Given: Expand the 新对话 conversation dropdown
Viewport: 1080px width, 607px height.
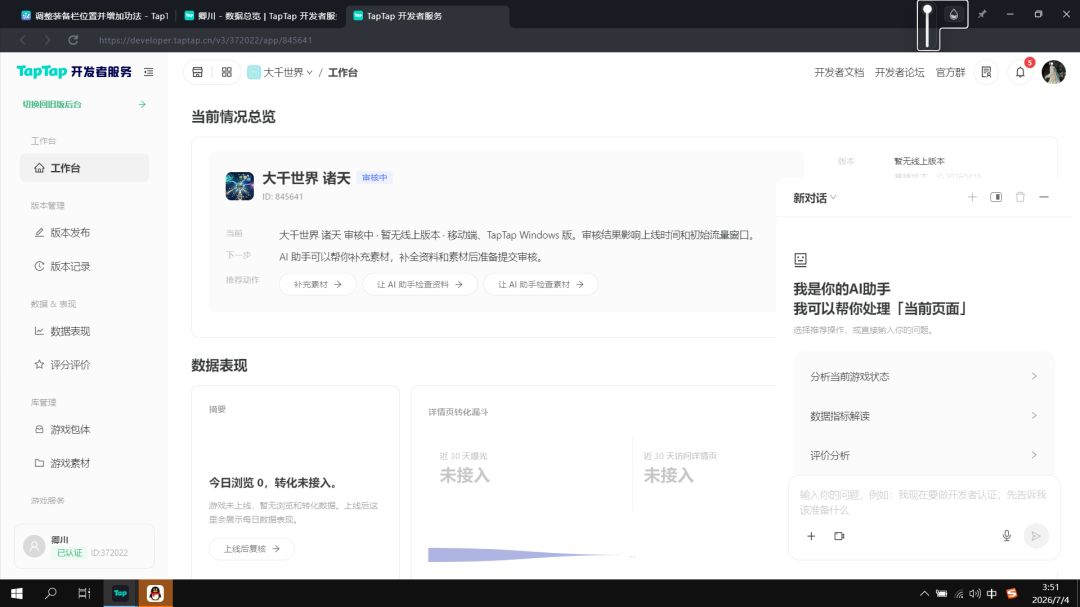Looking at the screenshot, I should tap(814, 198).
